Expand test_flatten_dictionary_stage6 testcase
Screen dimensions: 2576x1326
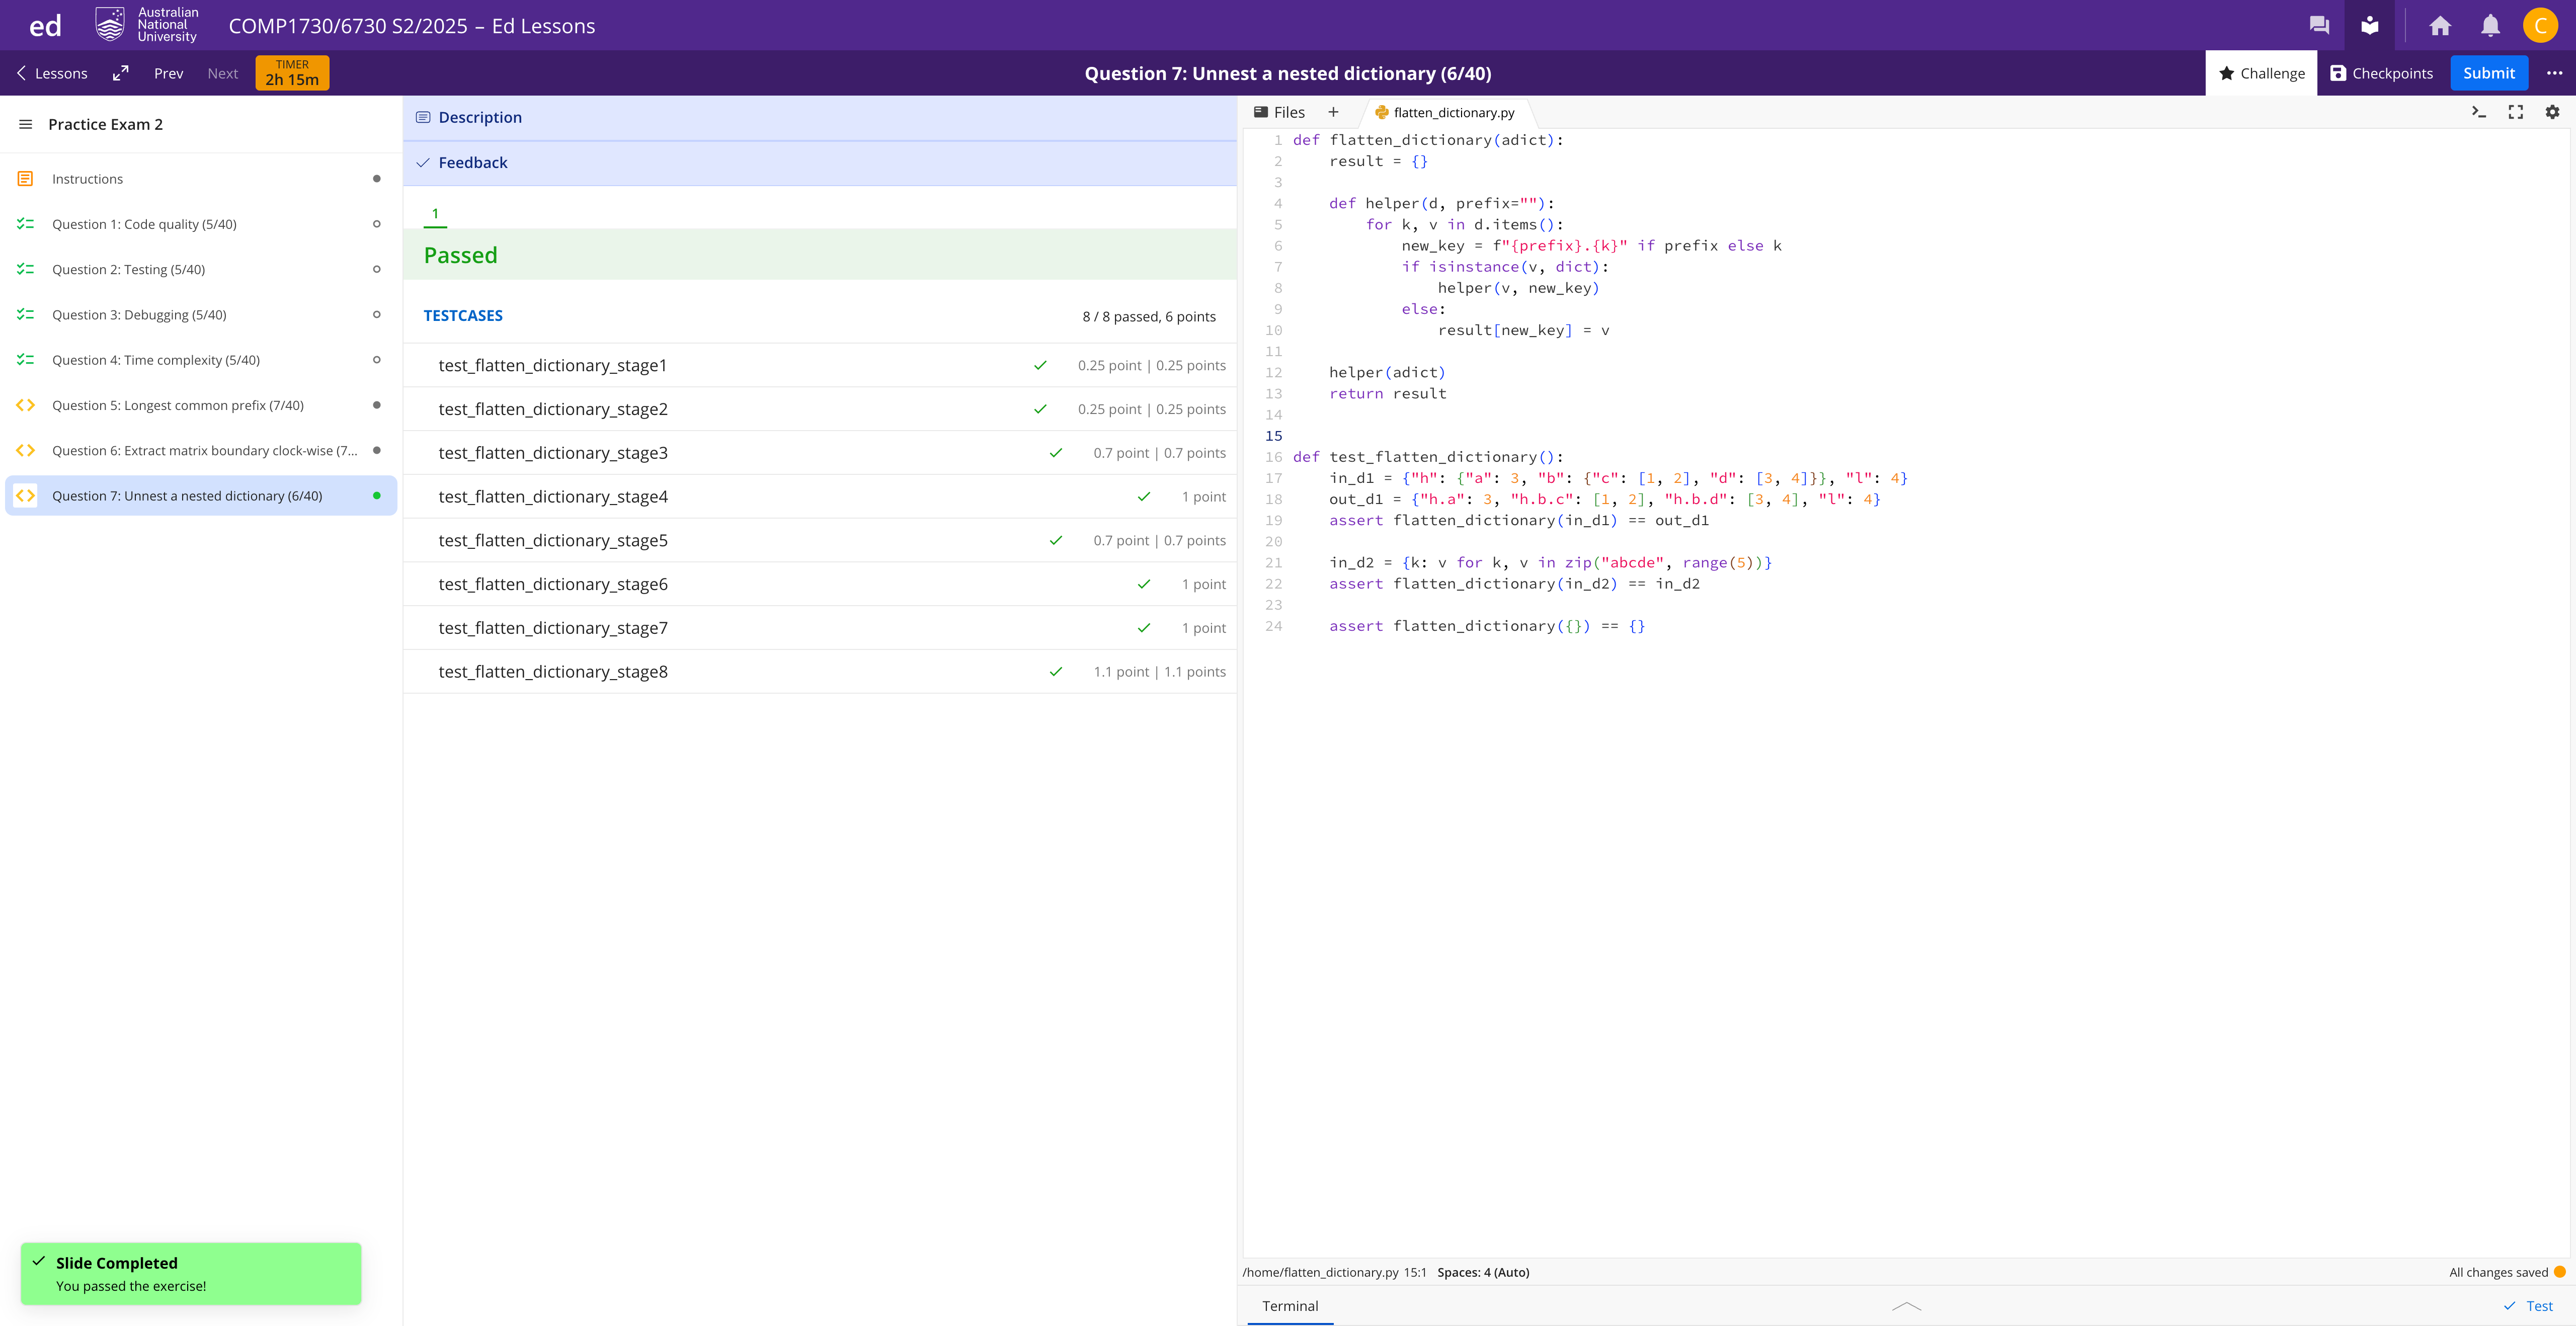tap(820, 584)
